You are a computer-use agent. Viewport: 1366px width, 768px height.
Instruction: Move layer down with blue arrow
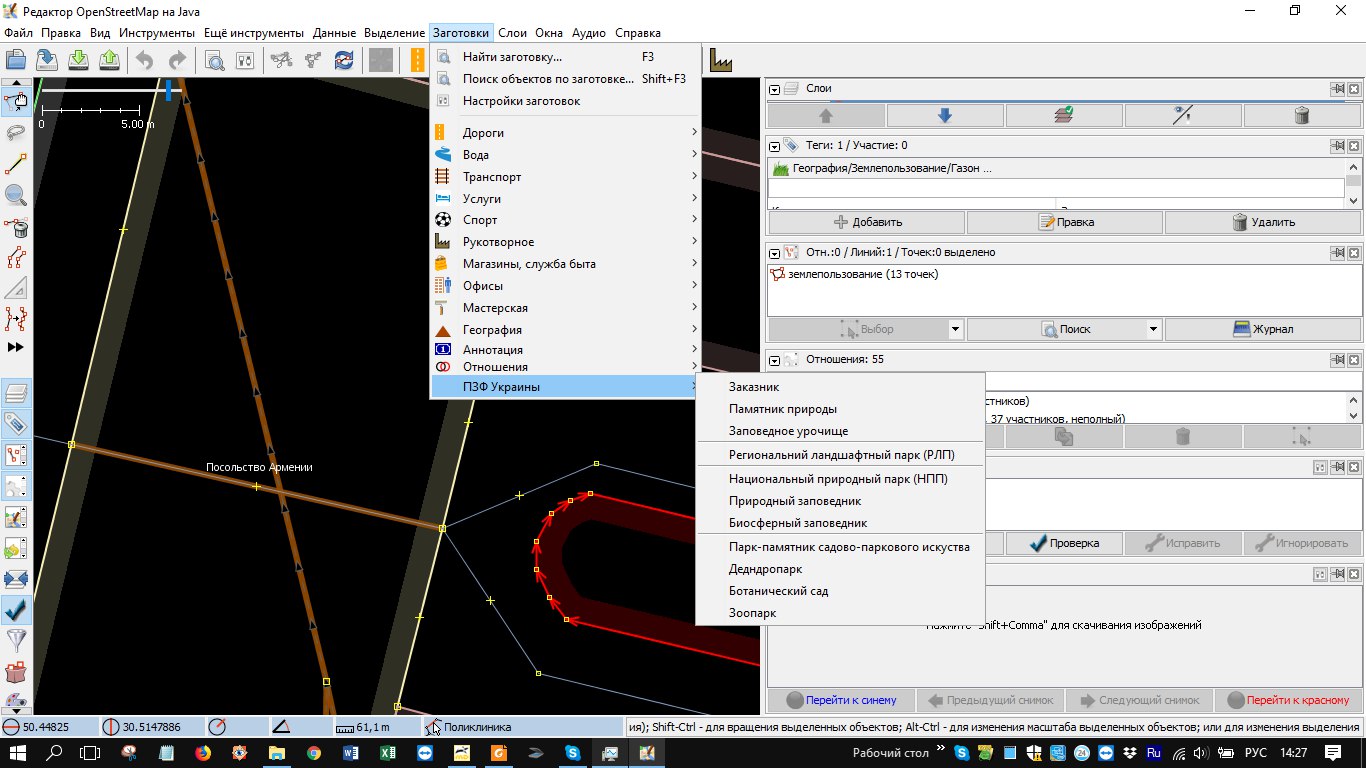click(945, 116)
